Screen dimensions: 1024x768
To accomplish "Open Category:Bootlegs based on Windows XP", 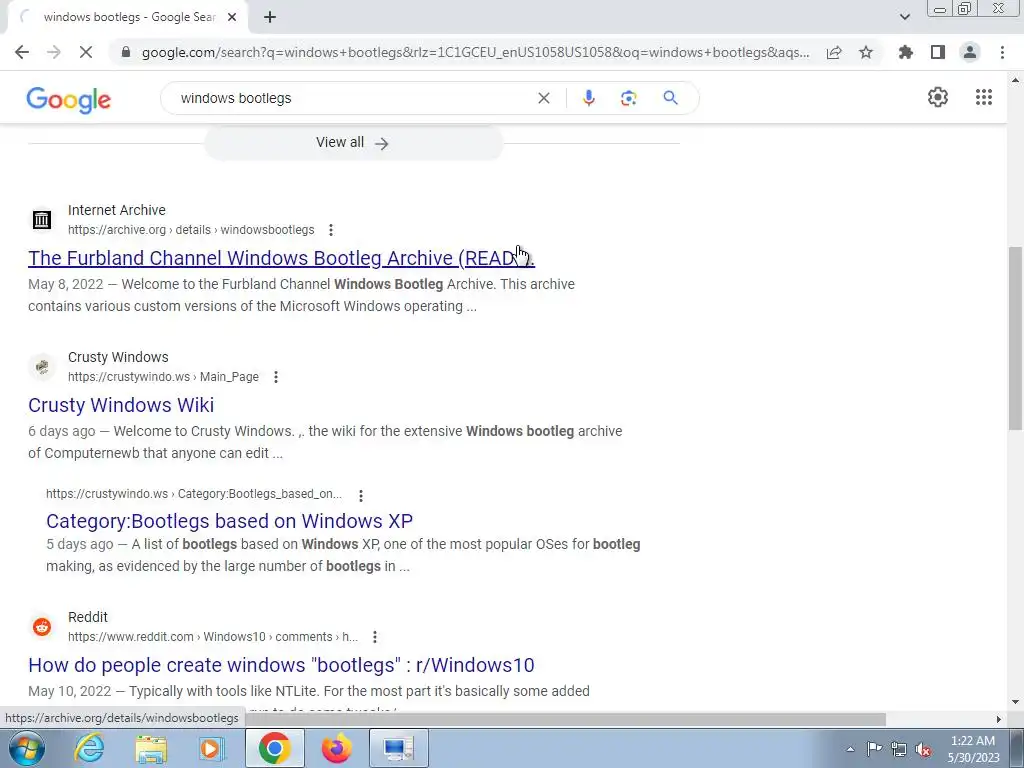I will tap(229, 521).
